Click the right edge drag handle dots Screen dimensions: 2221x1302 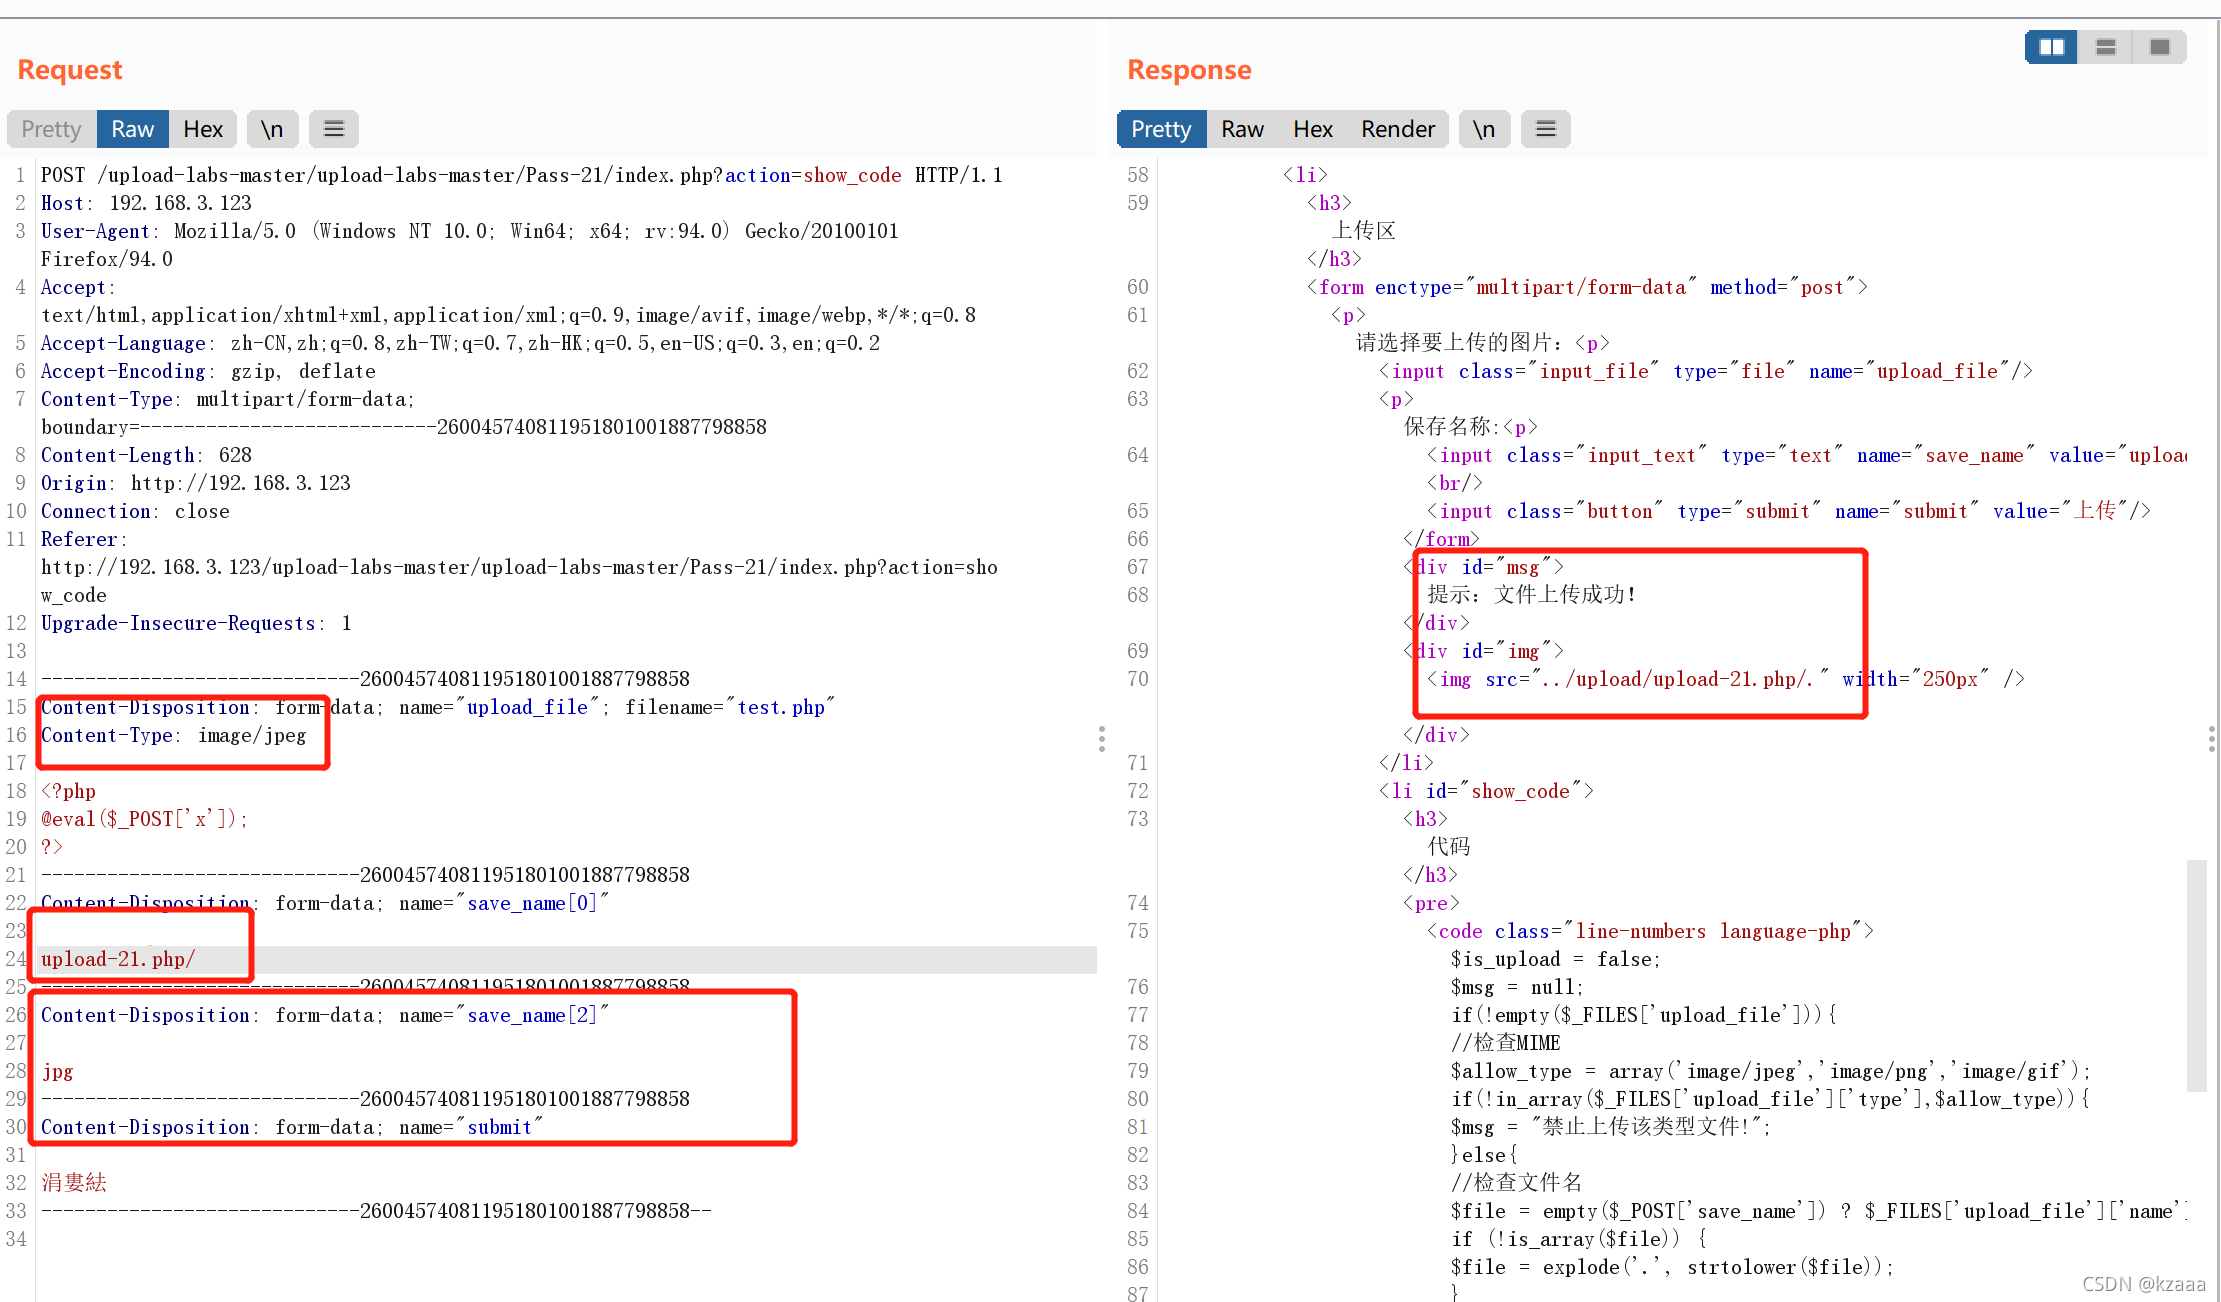coord(2211,739)
